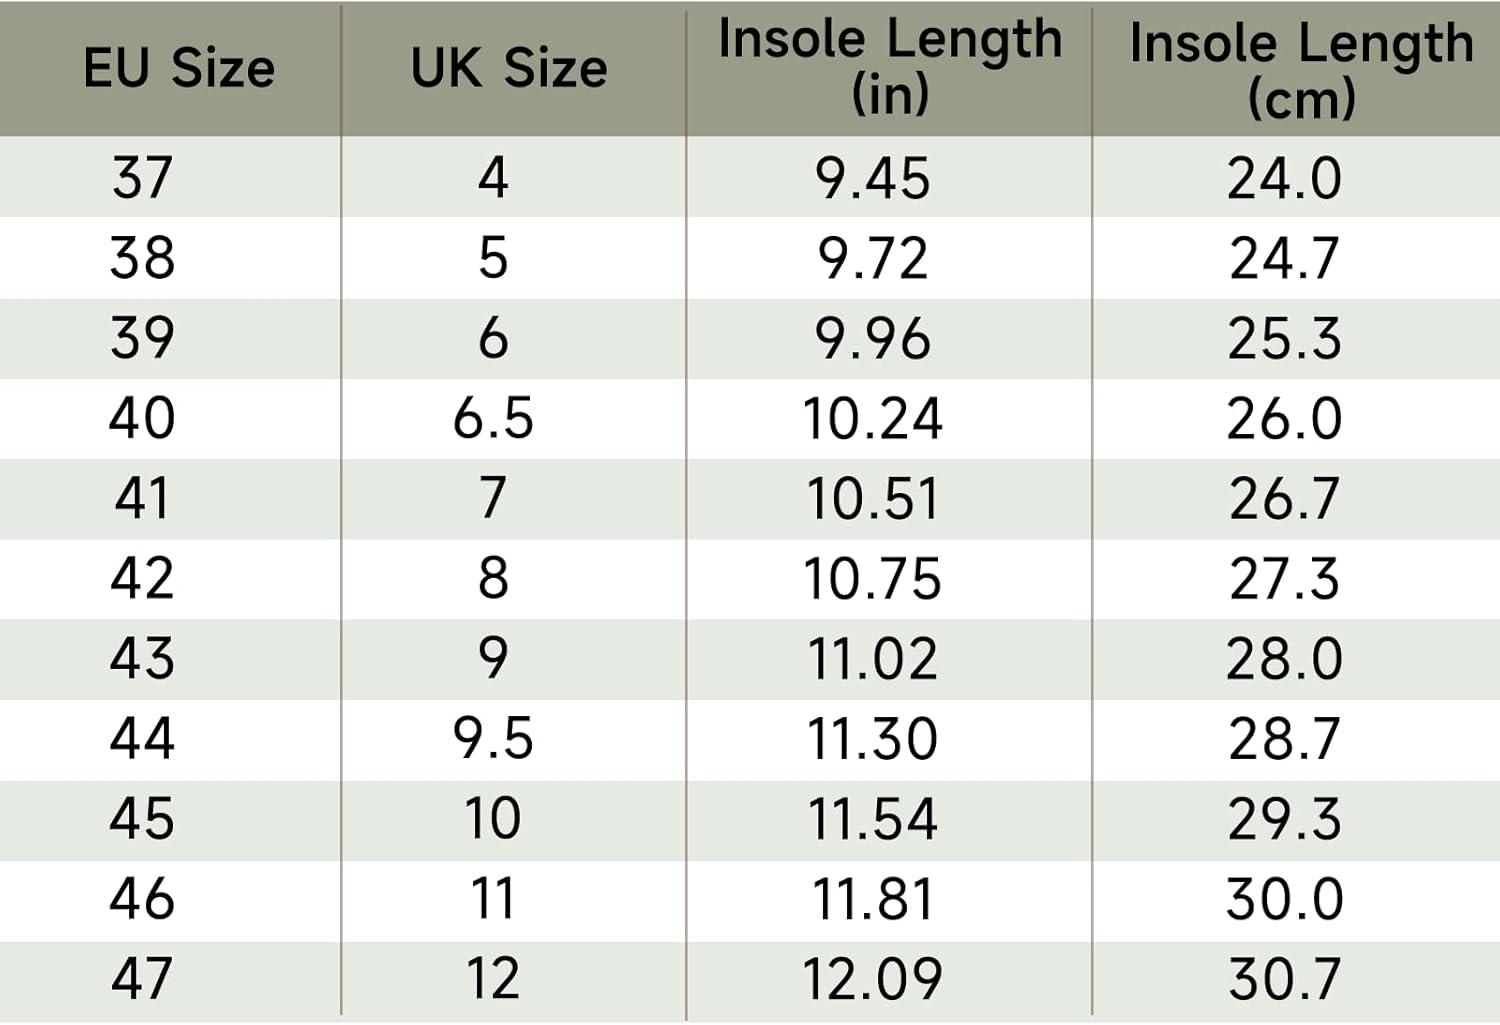Click the 9.45 inch insole value
Screen dimensions: 1500x1025
pos(872,179)
